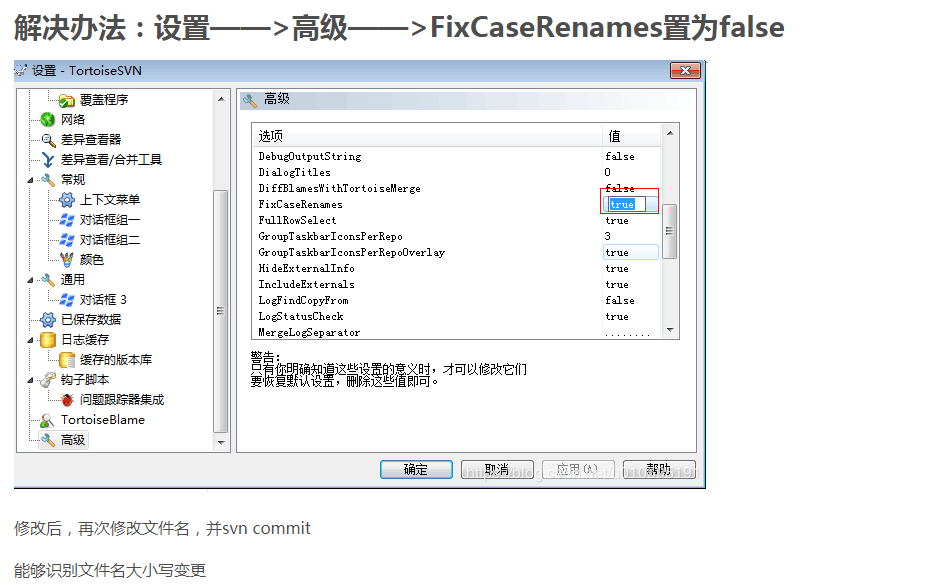The image size is (937, 585).
Task: Click the 差异查看器 magnifier icon
Action: (x=48, y=140)
